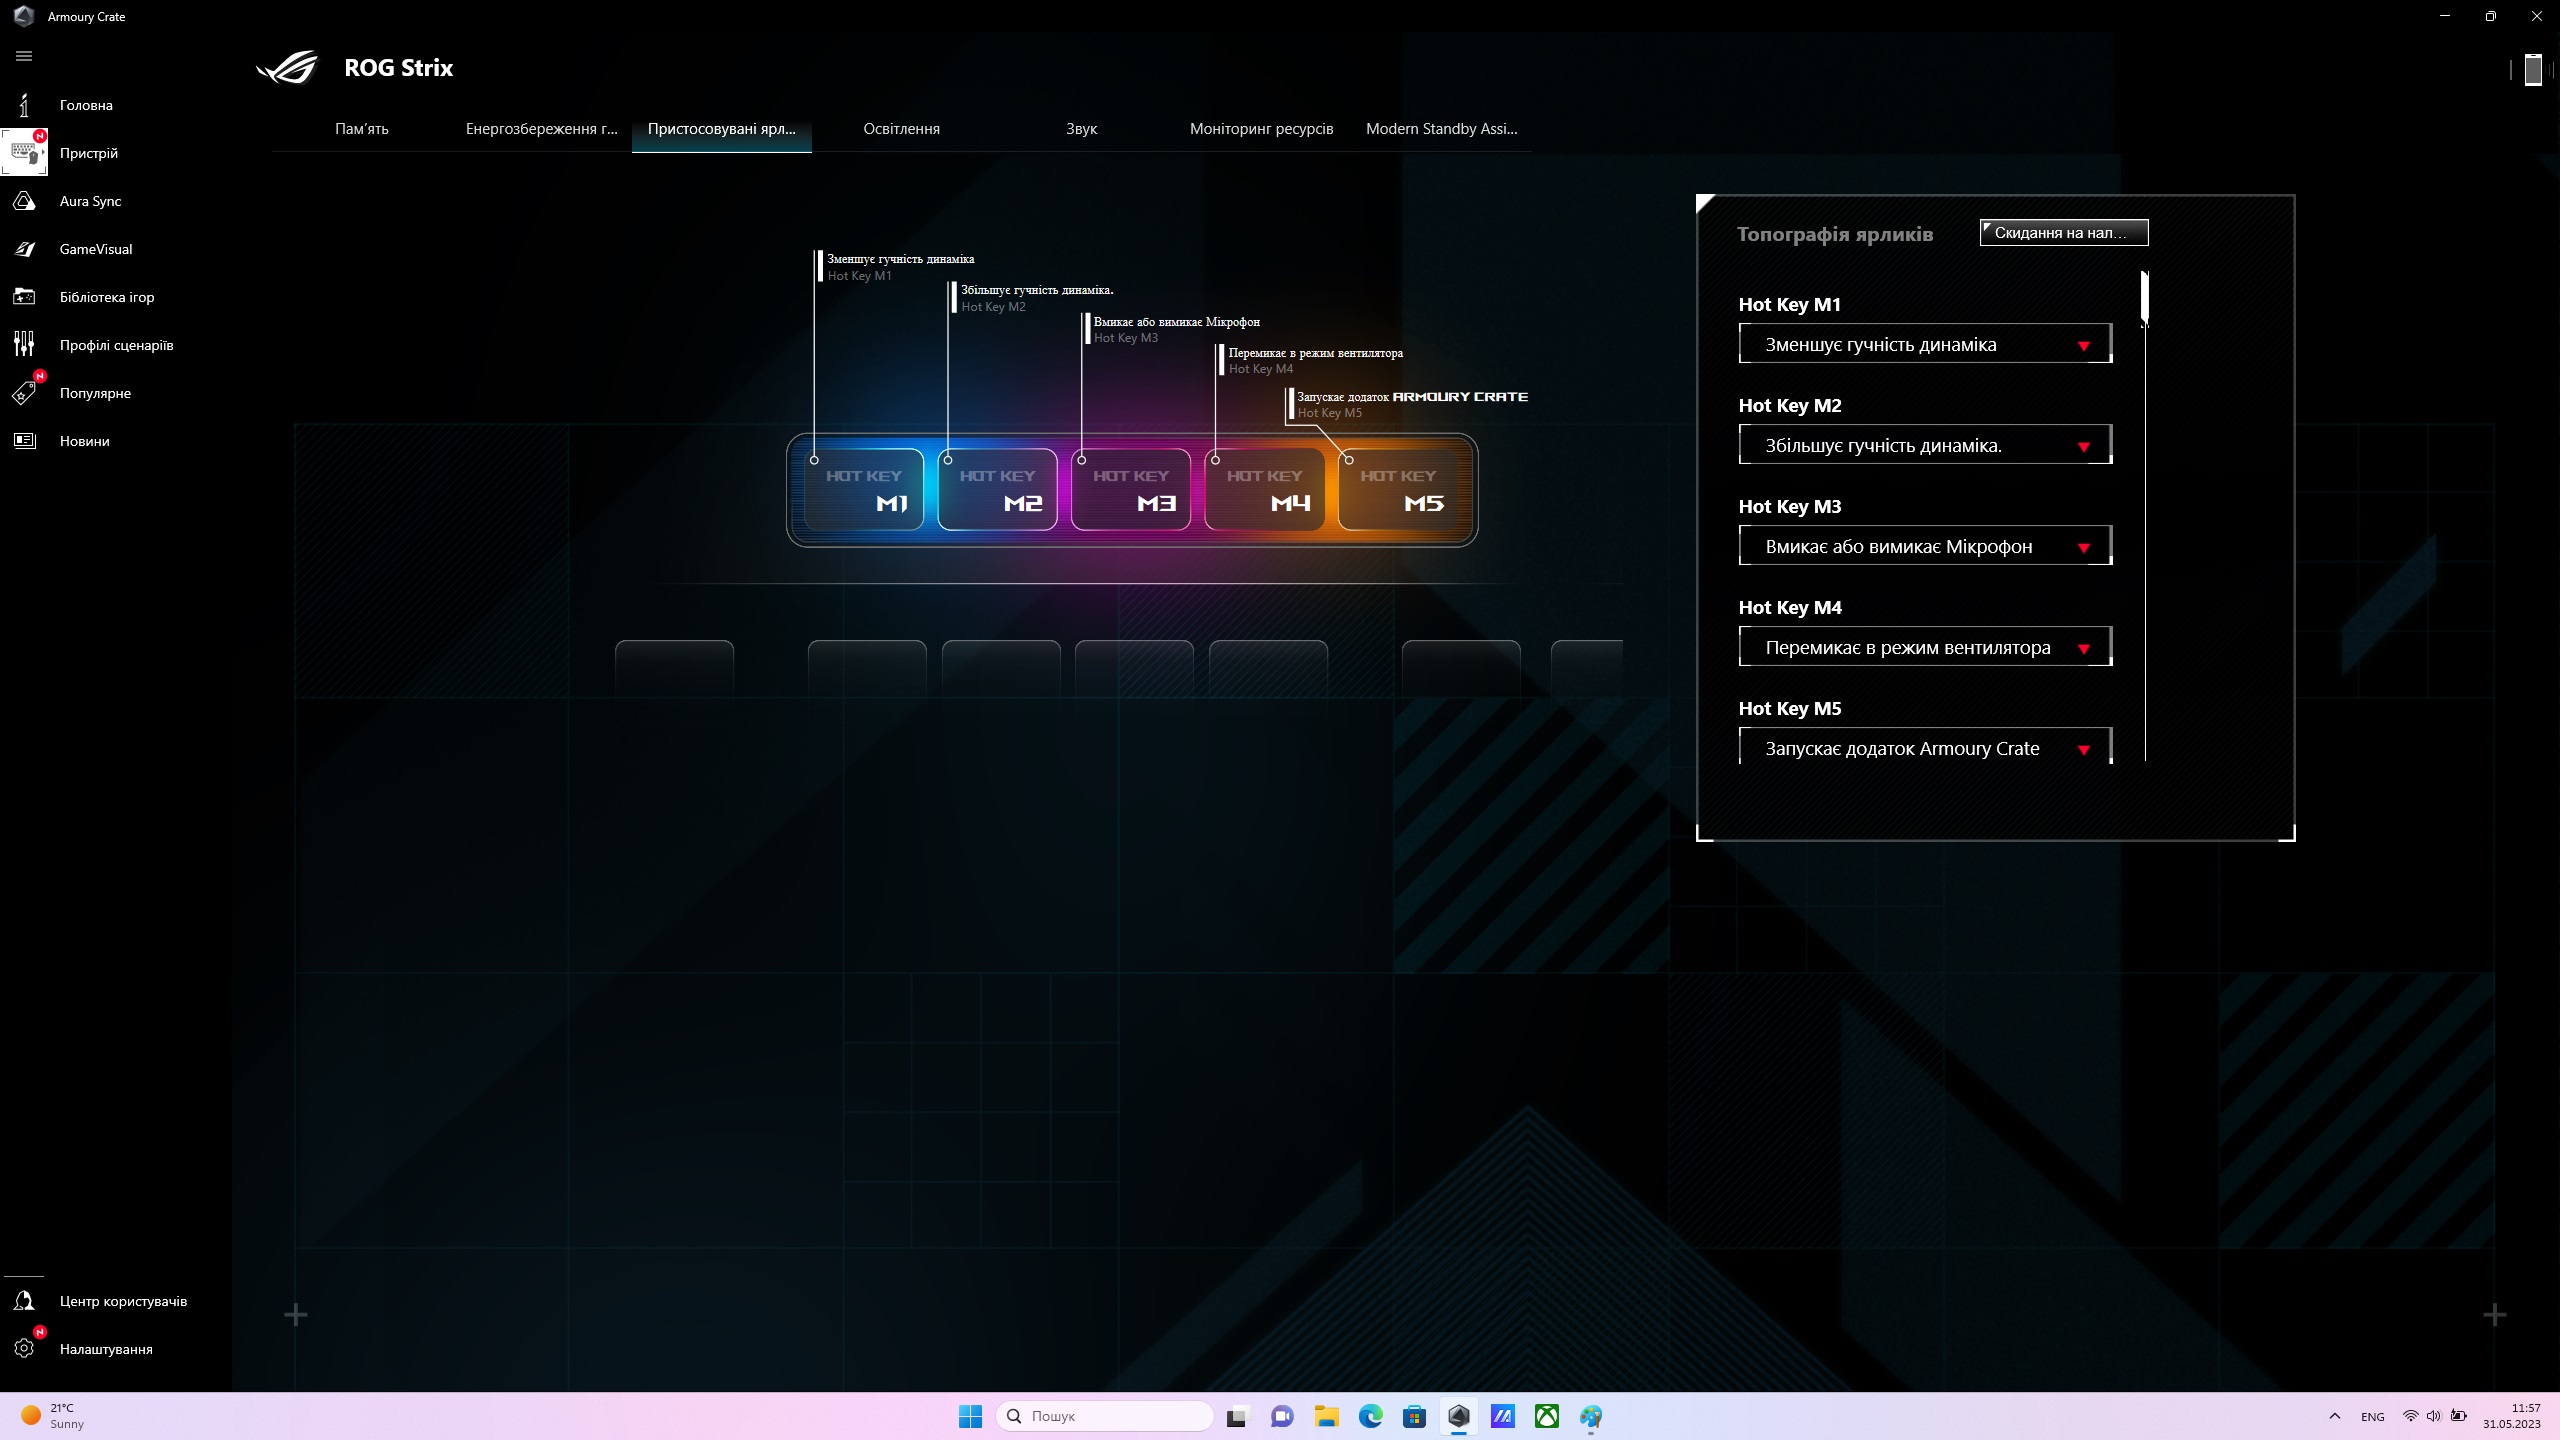Open the Hot Key M1 function dropdown
Viewport: 2560px width, 1440px height.
coord(1926,345)
